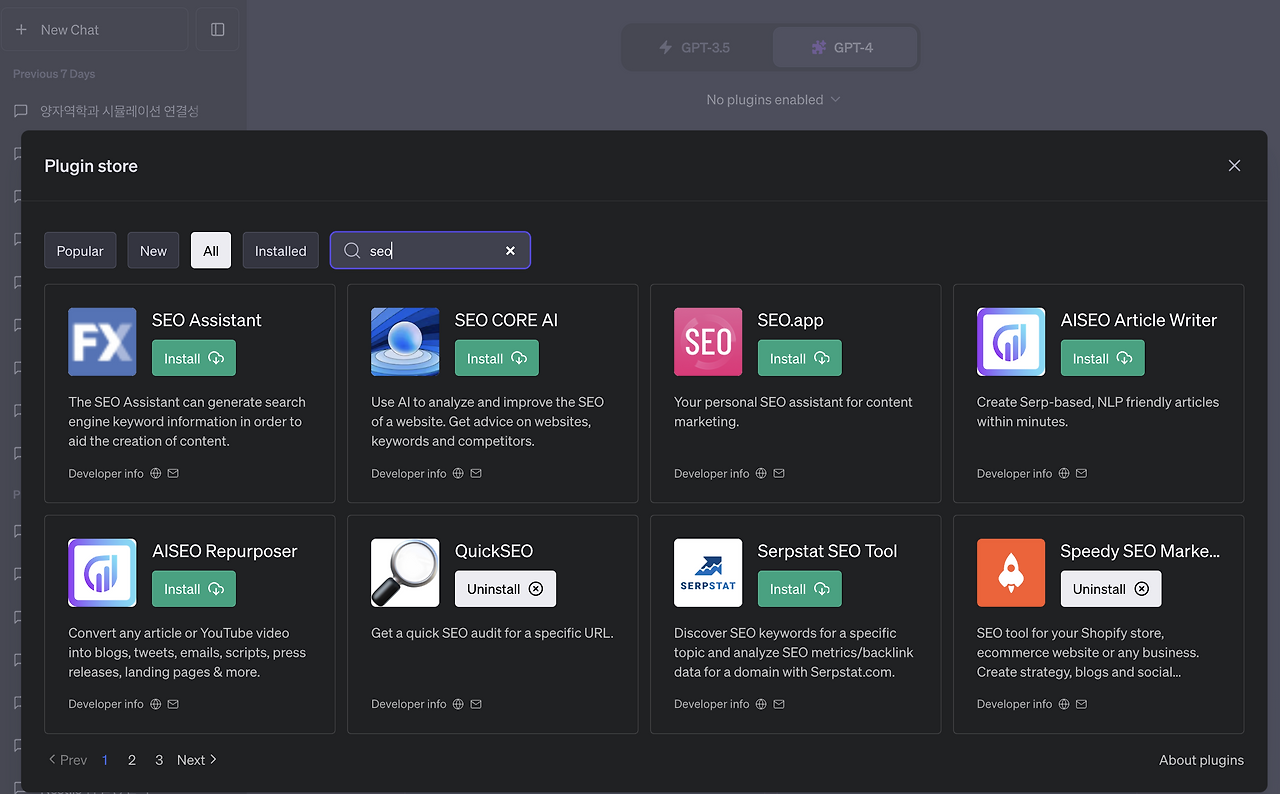Install the Serpstat SEO Tool plugin
Screen dimensions: 1280x794
point(800,589)
